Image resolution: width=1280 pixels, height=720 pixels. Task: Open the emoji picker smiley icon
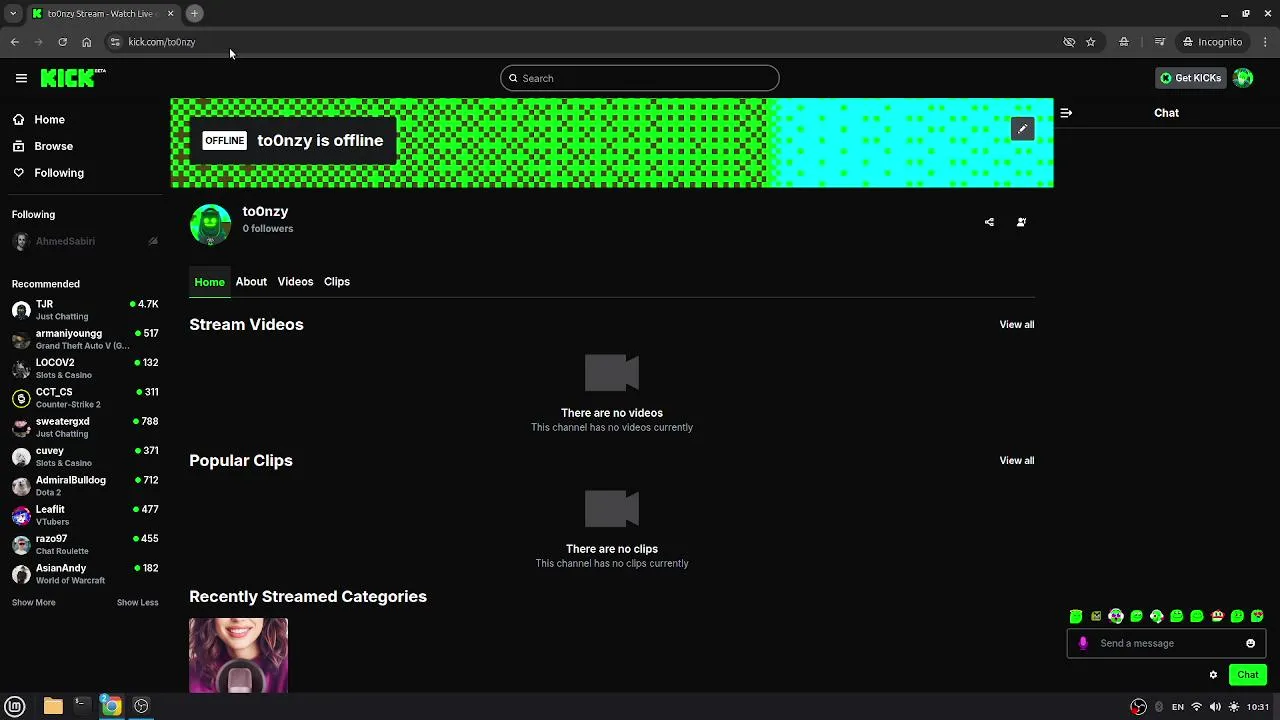(1250, 643)
